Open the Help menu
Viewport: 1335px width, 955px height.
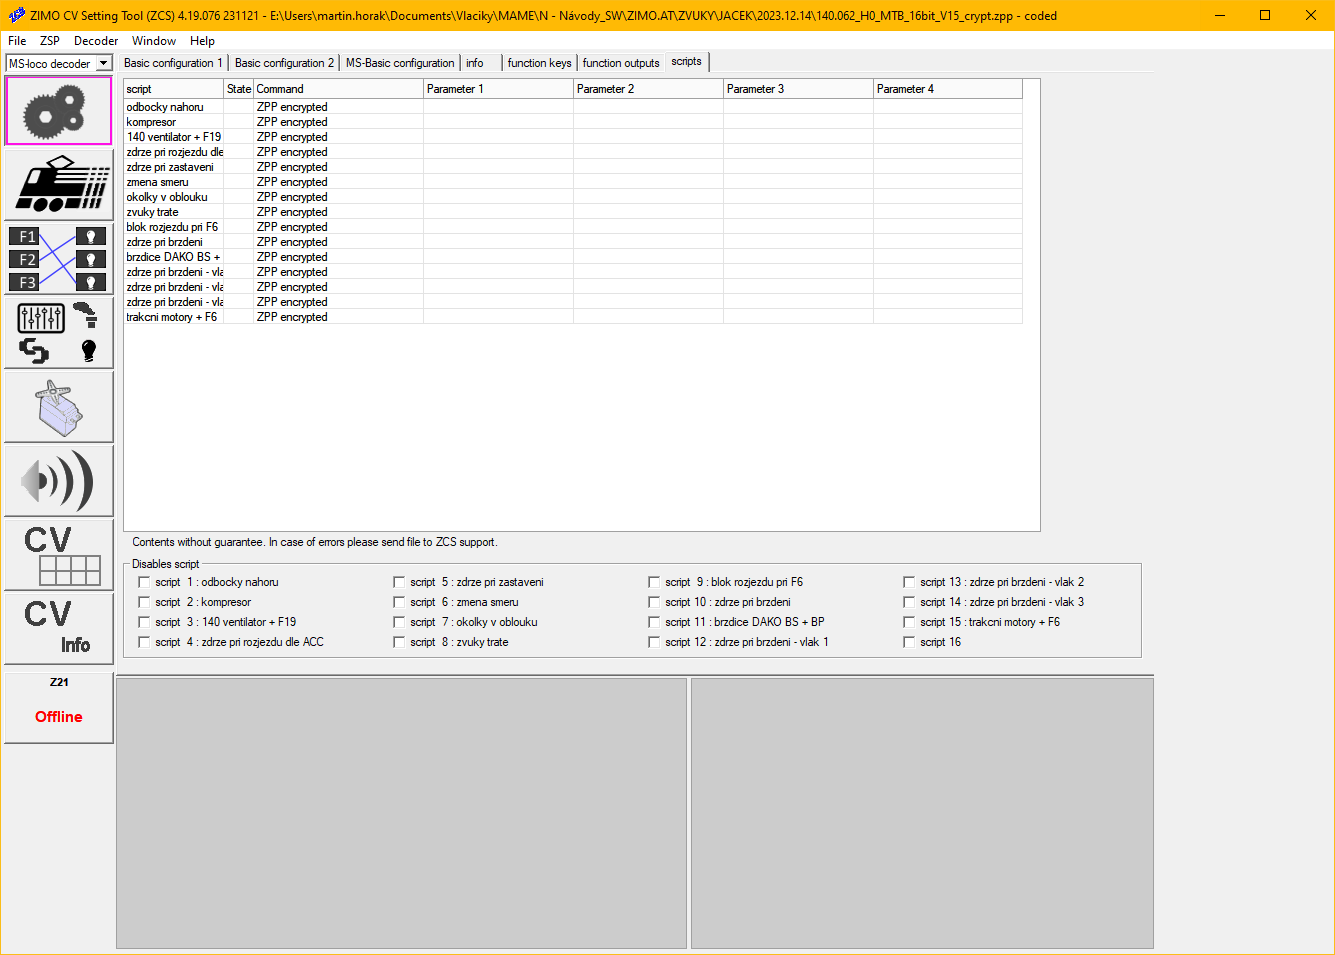point(202,41)
